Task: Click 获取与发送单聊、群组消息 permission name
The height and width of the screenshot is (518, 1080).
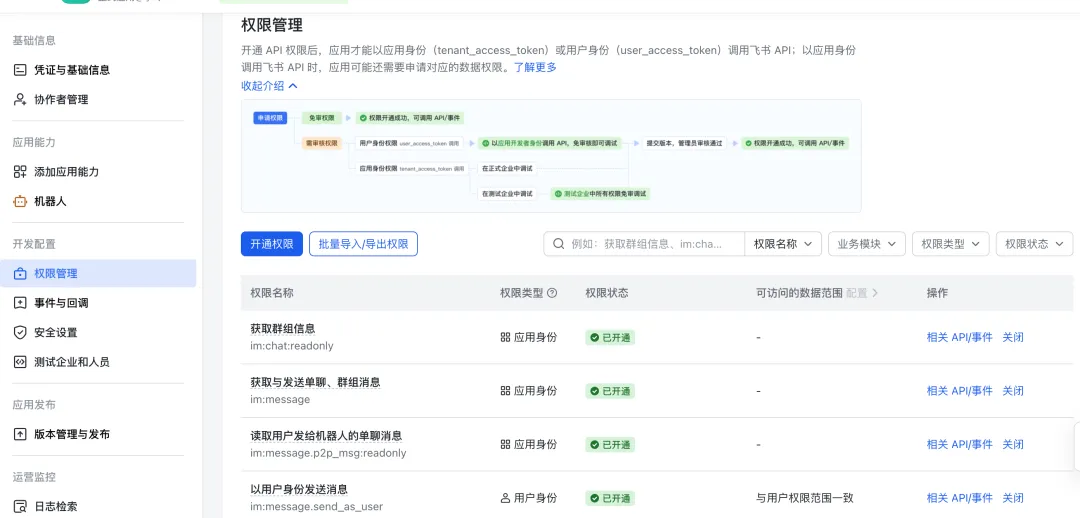Action: tap(315, 382)
